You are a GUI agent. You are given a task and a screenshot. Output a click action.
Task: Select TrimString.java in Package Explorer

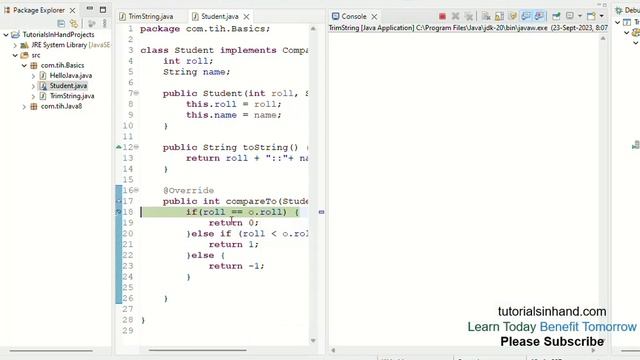72,96
